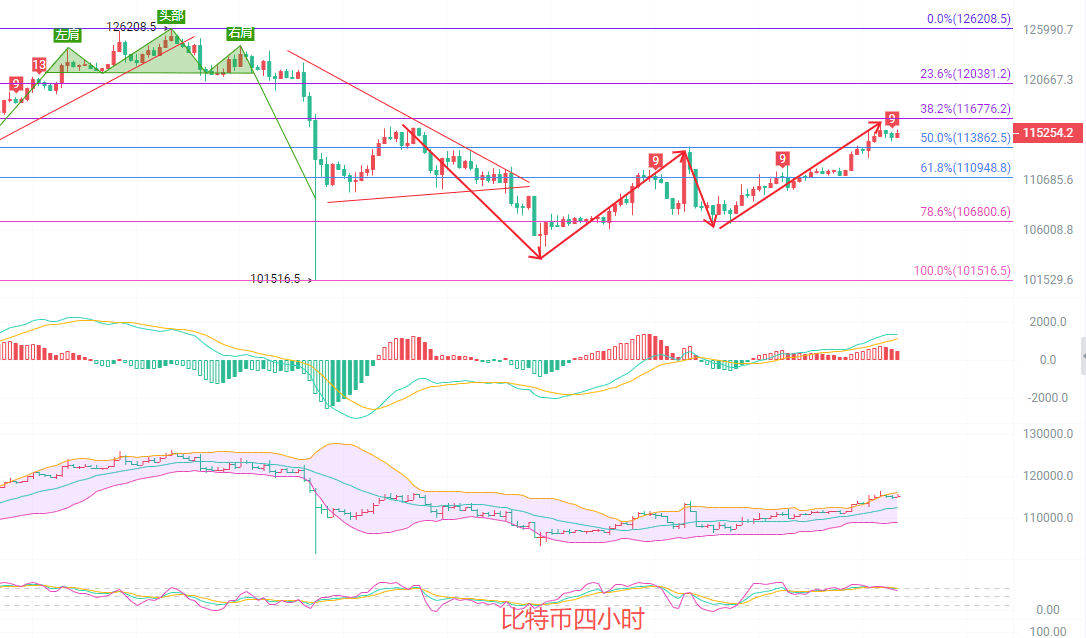Select the 100.0%(101516.5) Fibonacci label
This screenshot has height=638, width=1086.
962,271
